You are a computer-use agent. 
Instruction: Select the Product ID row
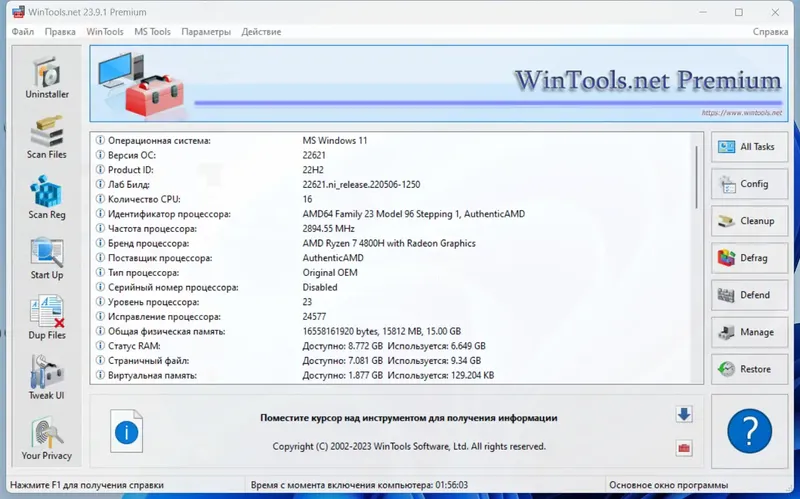click(x=392, y=170)
